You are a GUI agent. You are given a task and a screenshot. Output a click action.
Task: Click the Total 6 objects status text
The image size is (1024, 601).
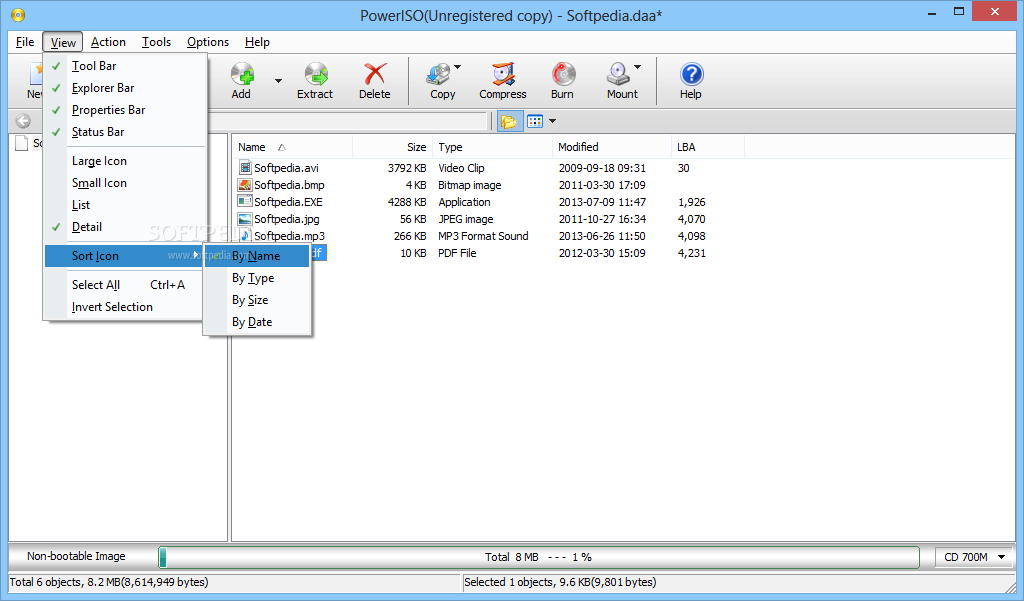pyautogui.click(x=109, y=582)
